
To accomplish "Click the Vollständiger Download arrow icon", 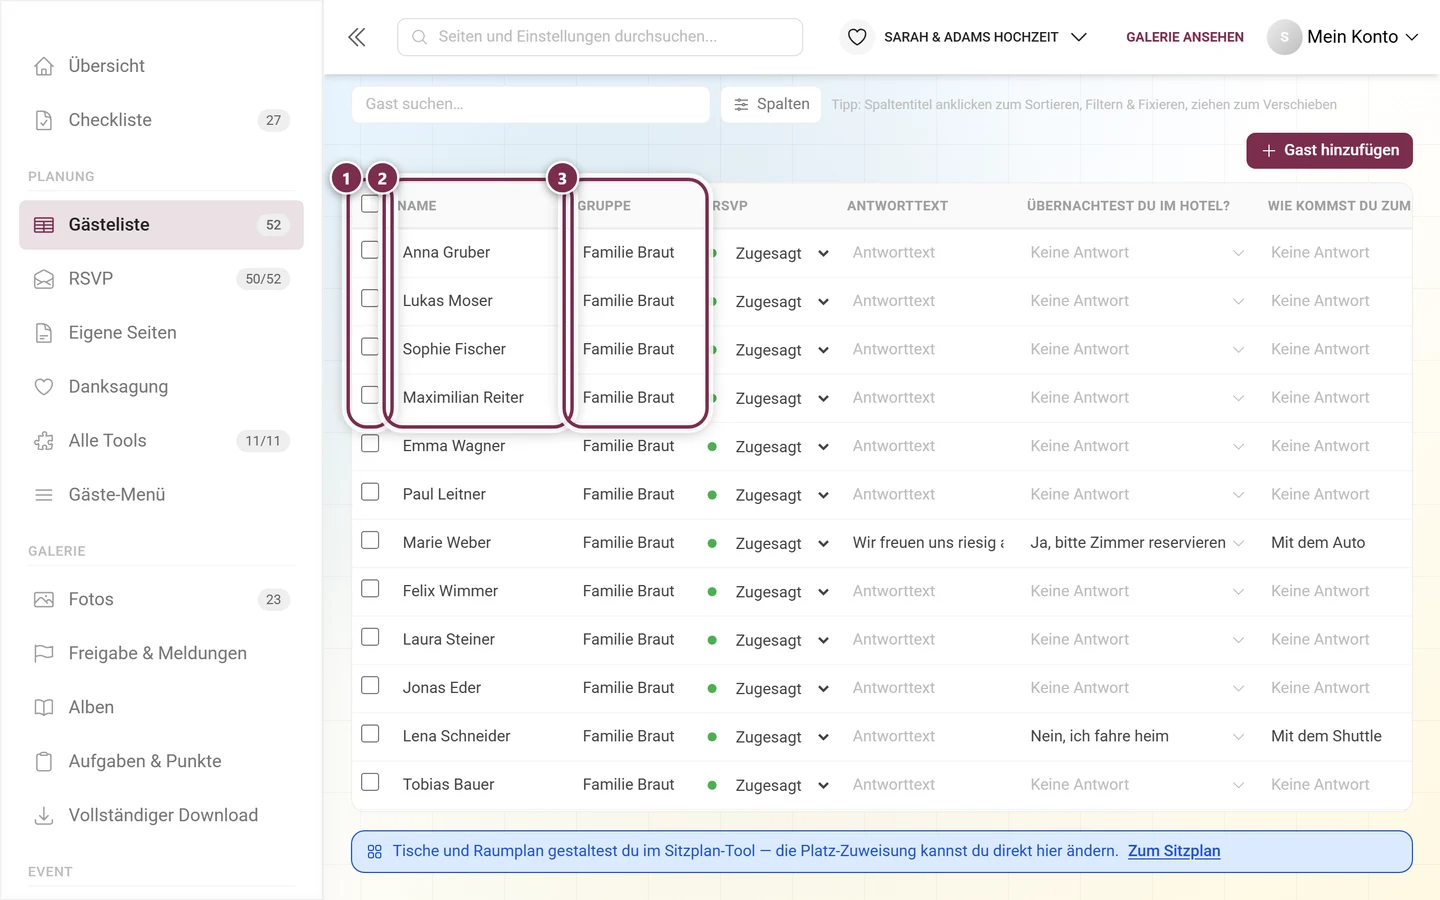I will [x=44, y=816].
